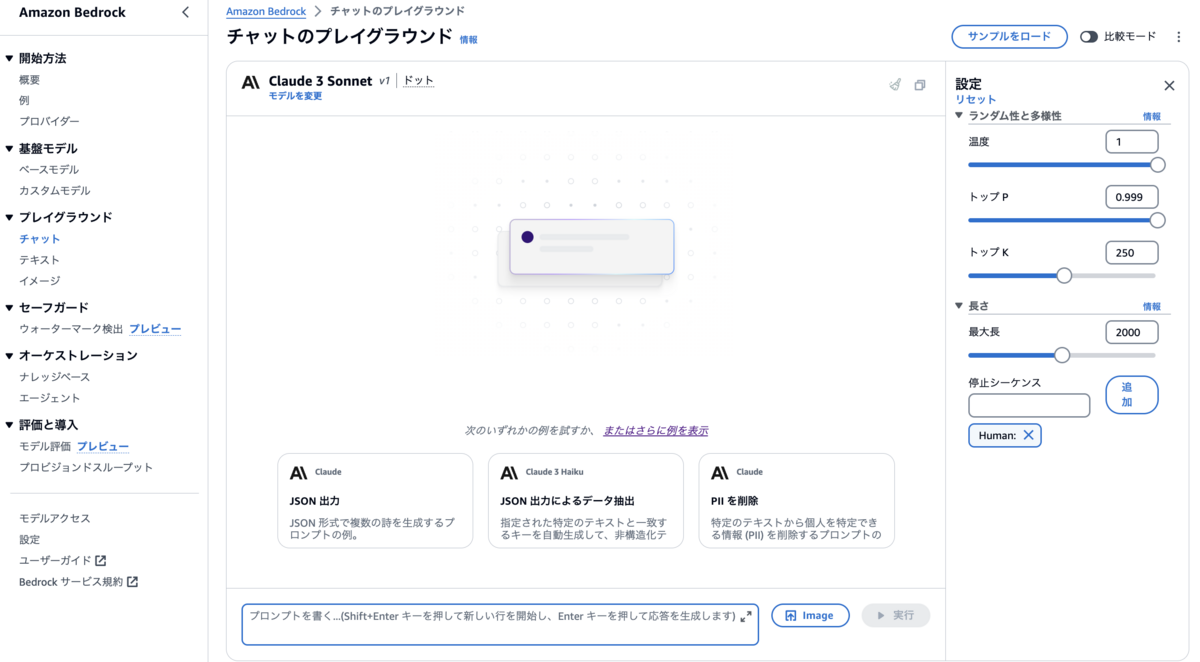This screenshot has width=1200, height=662.
Task: Go to プロバイダー in sidebar
Action: tap(49, 121)
